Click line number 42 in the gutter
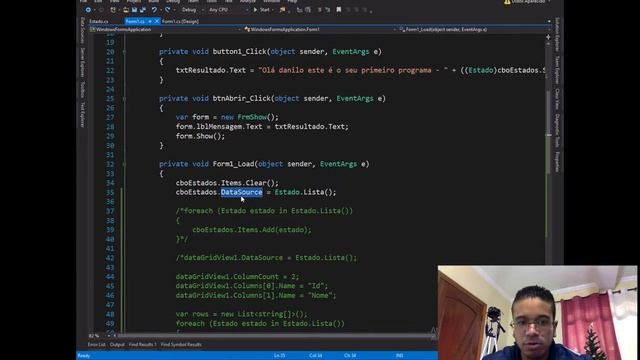Image resolution: width=640 pixels, height=360 pixels. [x=110, y=258]
